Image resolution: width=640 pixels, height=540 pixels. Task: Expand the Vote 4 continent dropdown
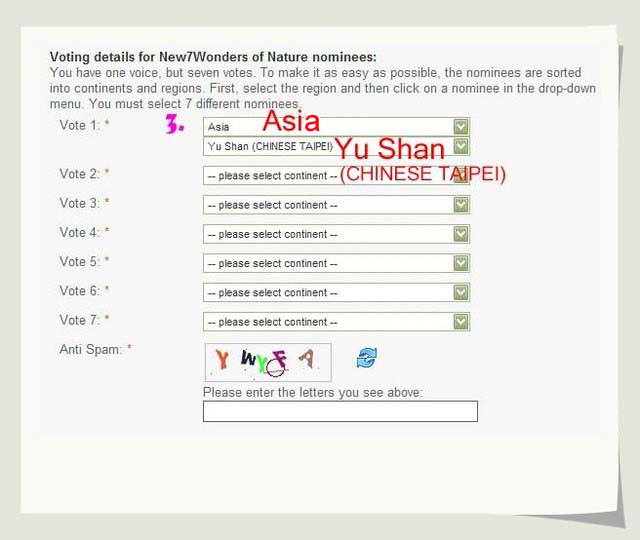pyautogui.click(x=336, y=234)
